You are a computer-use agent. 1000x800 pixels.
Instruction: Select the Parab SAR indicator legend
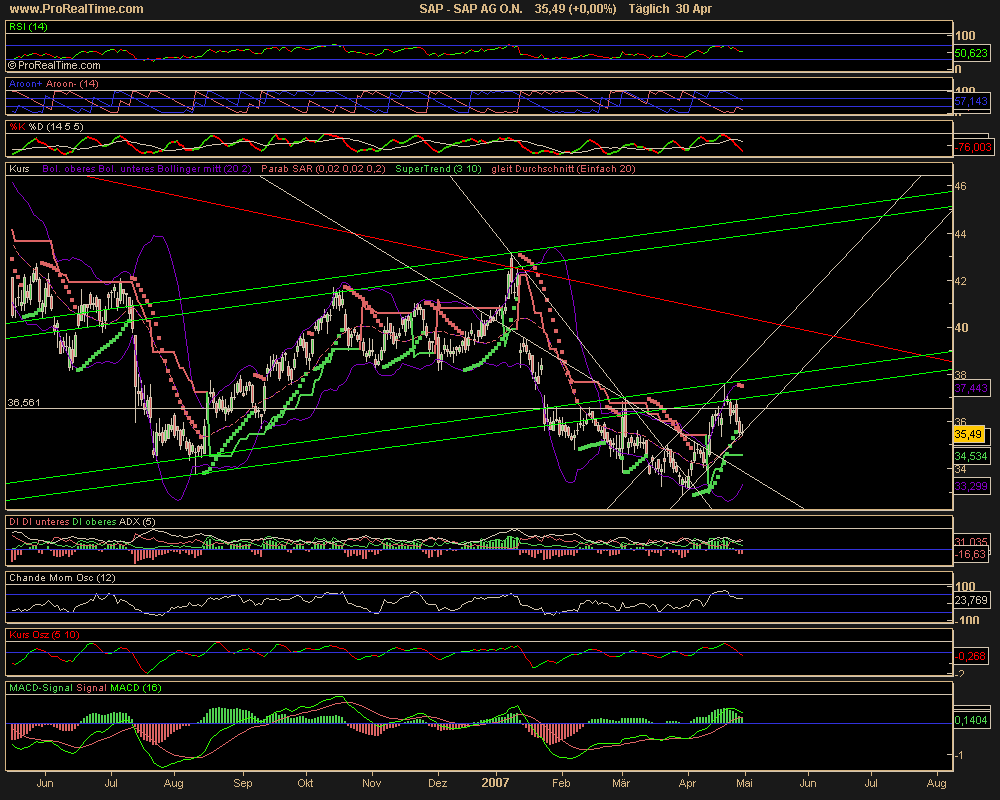[324, 169]
